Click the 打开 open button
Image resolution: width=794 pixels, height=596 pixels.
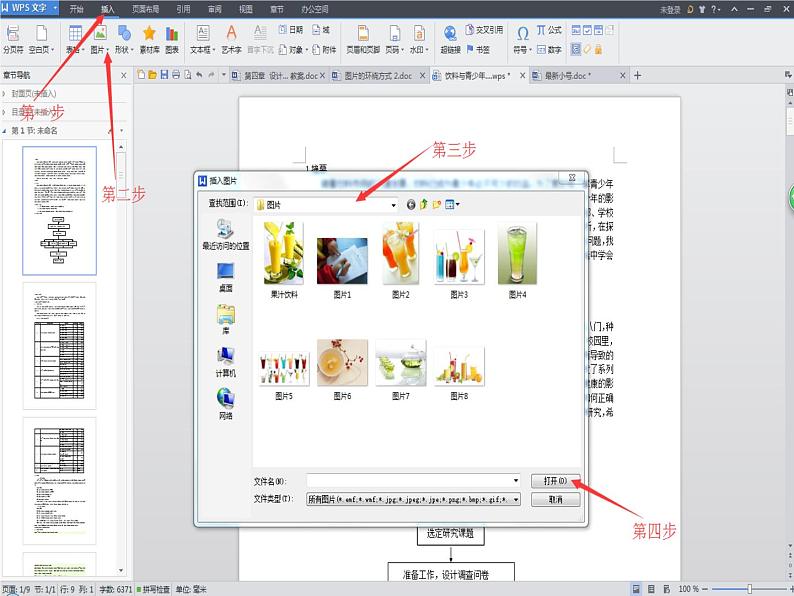555,481
